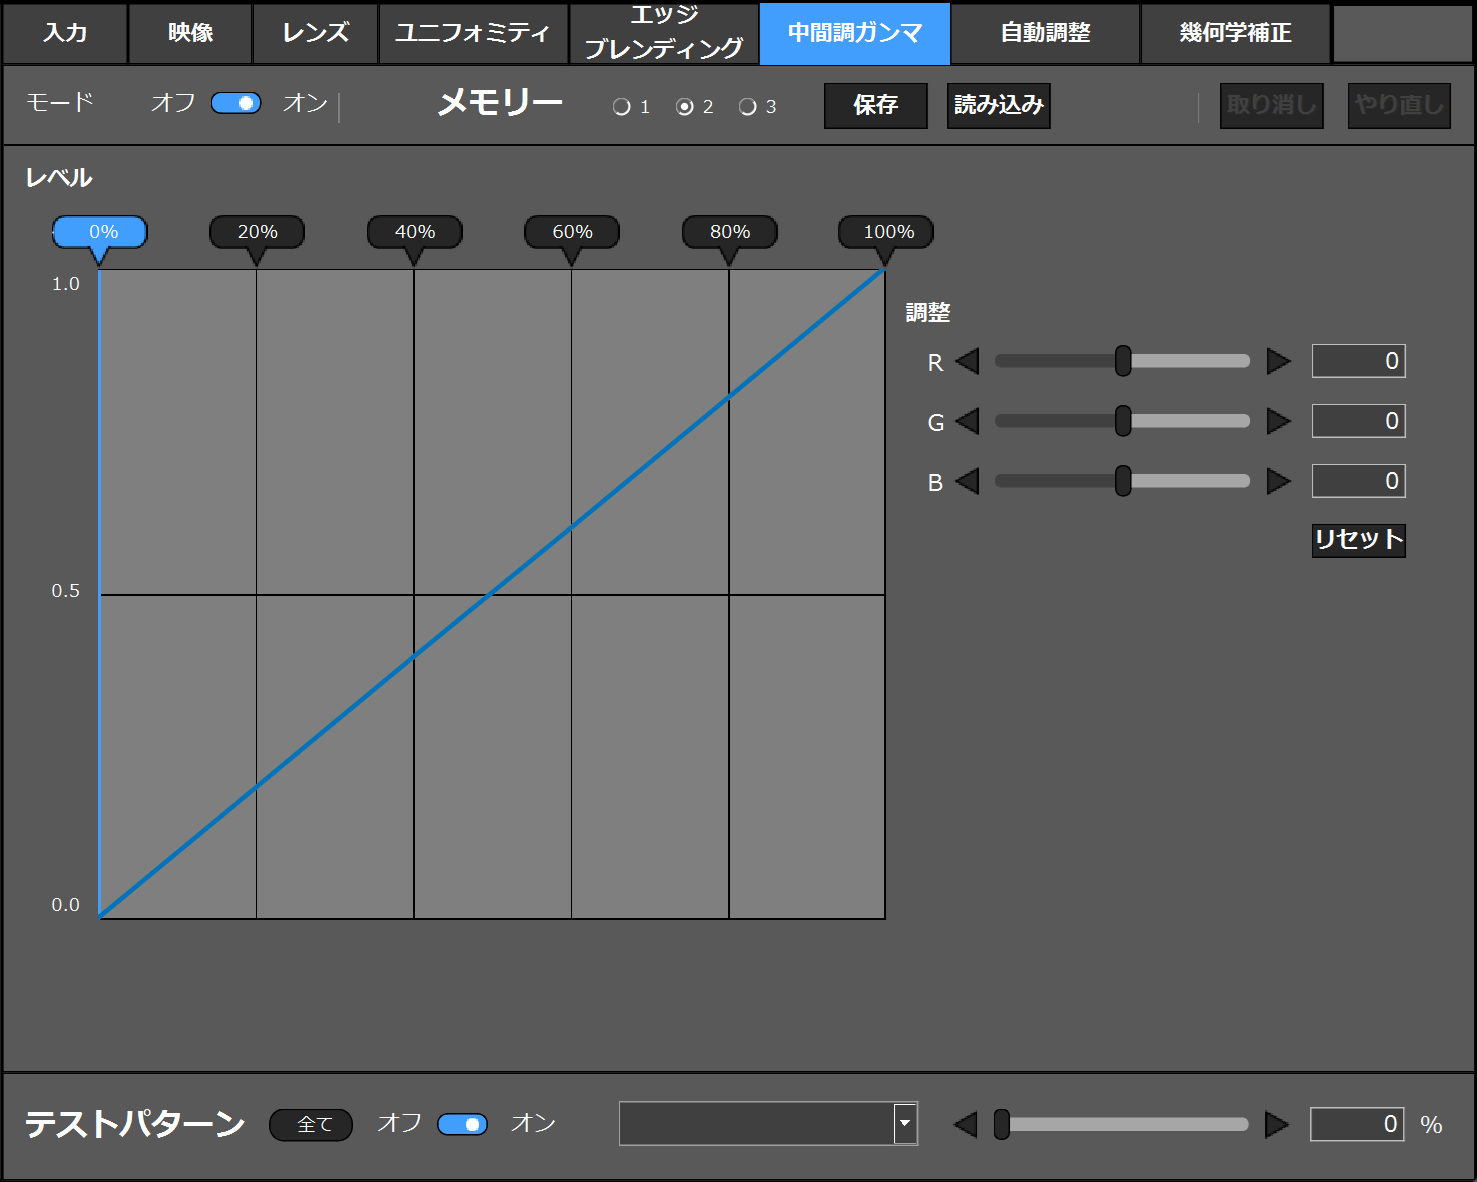Click the 保存 button
The height and width of the screenshot is (1182, 1477).
pos(875,105)
